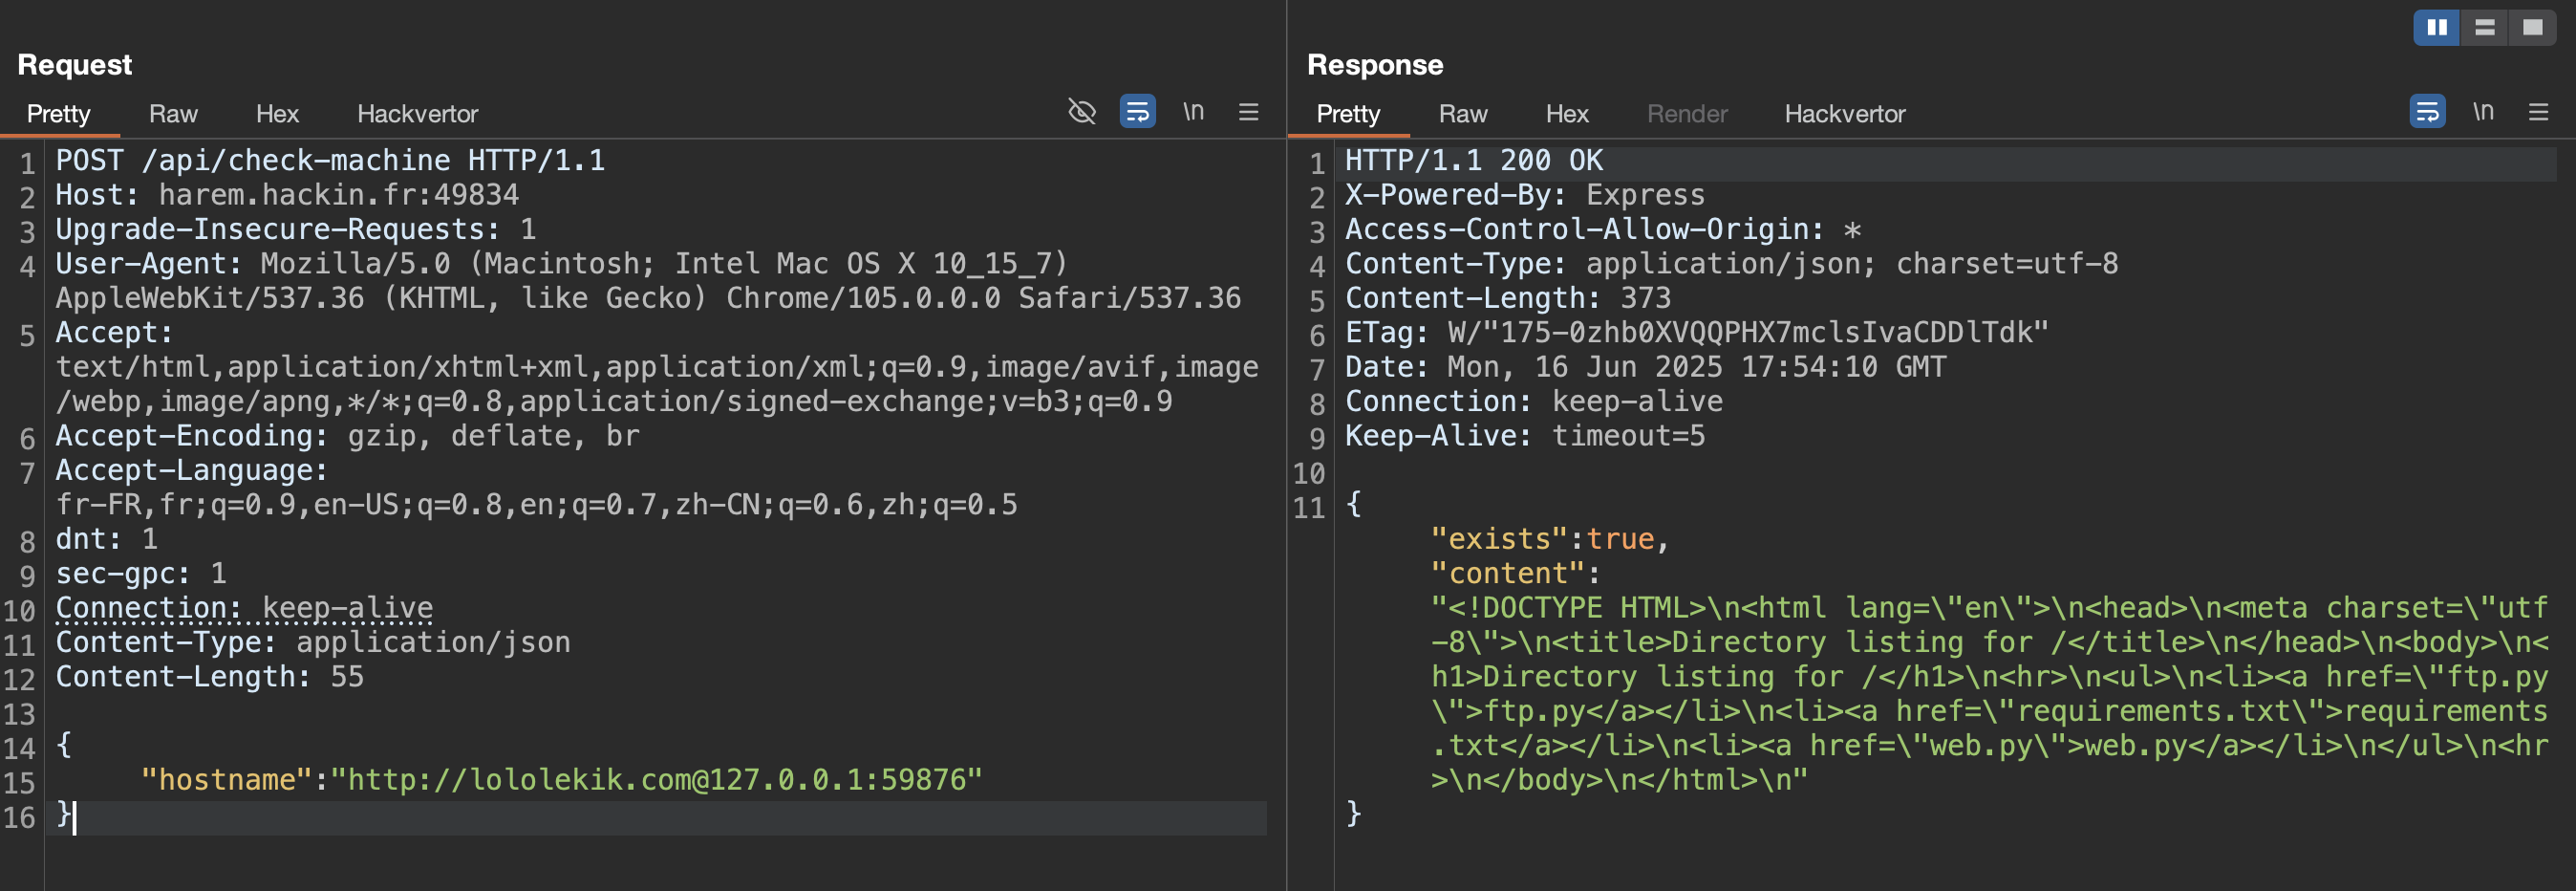Screen dimensions: 2576x891
Task: Click the response Content-Type charset=utf-8 line
Action: pos(1732,264)
